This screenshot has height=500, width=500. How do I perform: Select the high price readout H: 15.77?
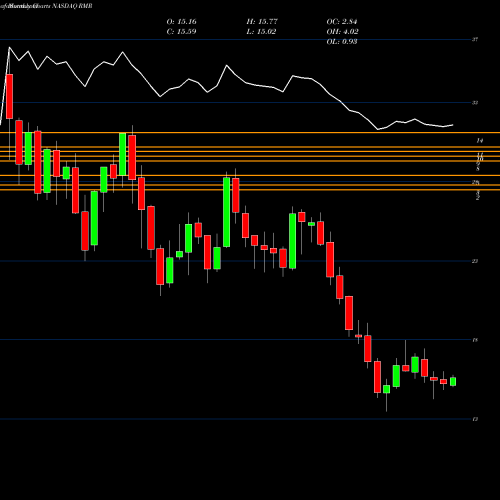click(262, 22)
